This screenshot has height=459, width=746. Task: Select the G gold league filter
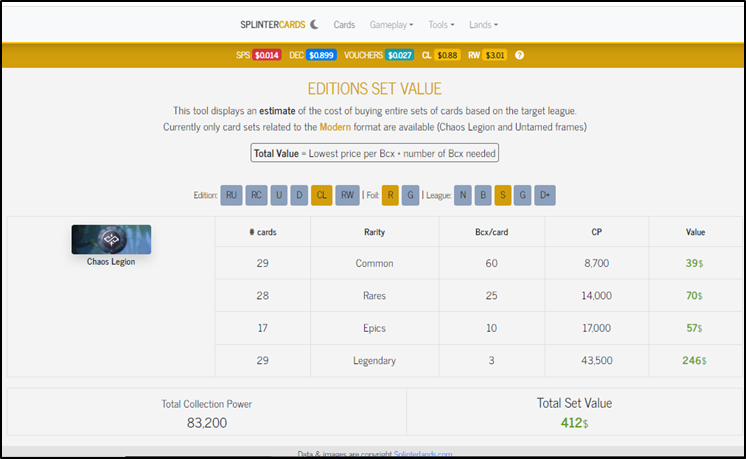click(x=522, y=195)
